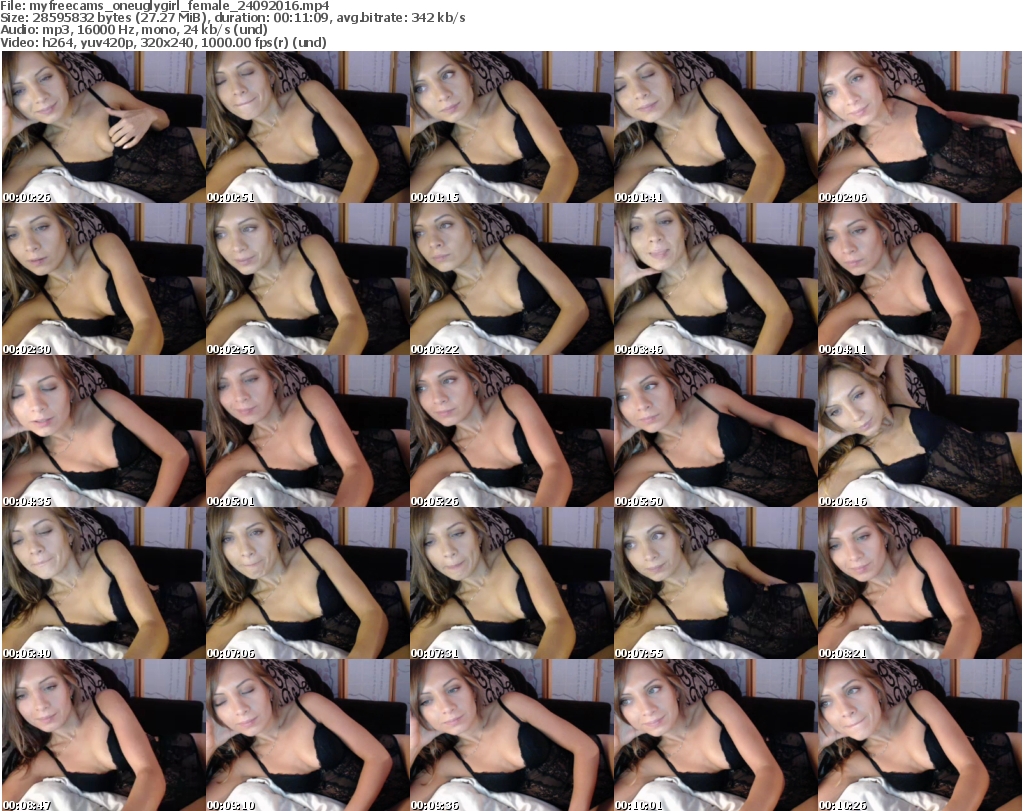The width and height of the screenshot is (1024, 811).
Task: Click the frame at 00:09:36
Action: (x=511, y=735)
